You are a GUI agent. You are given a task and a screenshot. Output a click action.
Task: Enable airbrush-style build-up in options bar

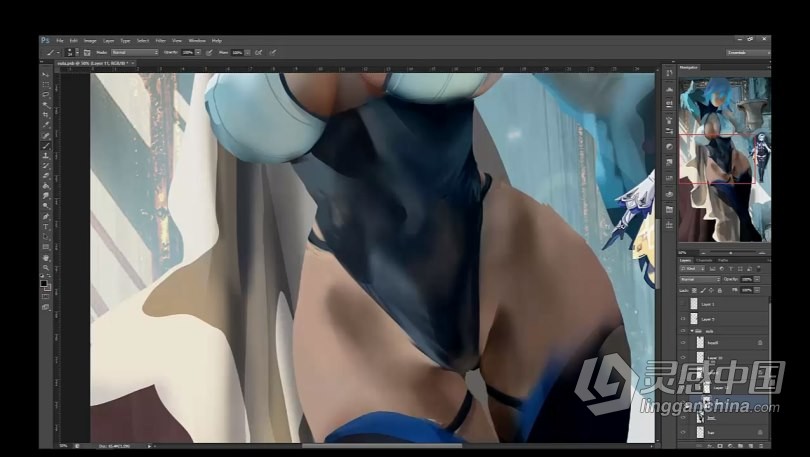258,52
